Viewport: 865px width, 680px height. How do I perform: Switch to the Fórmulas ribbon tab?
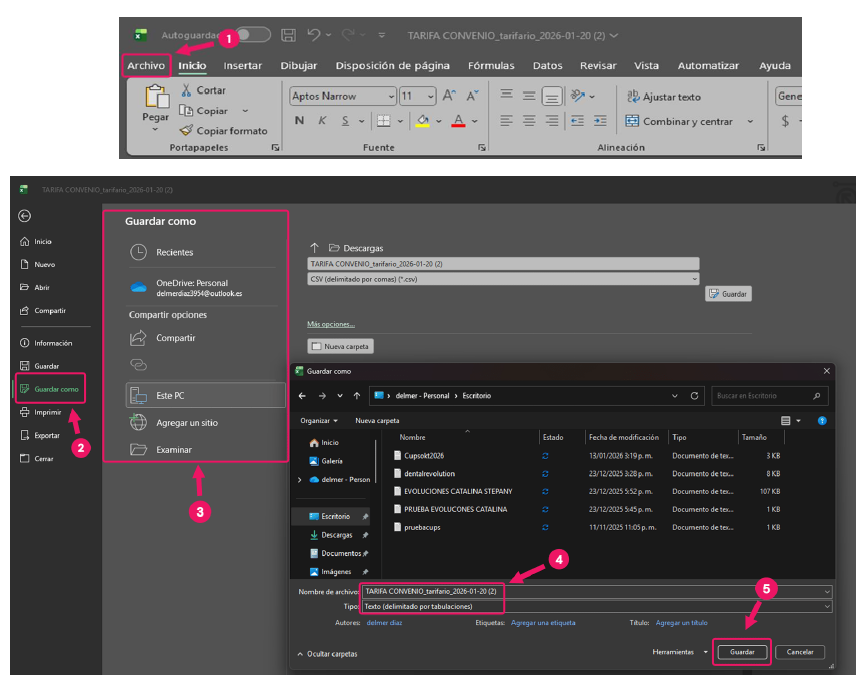[x=491, y=66]
